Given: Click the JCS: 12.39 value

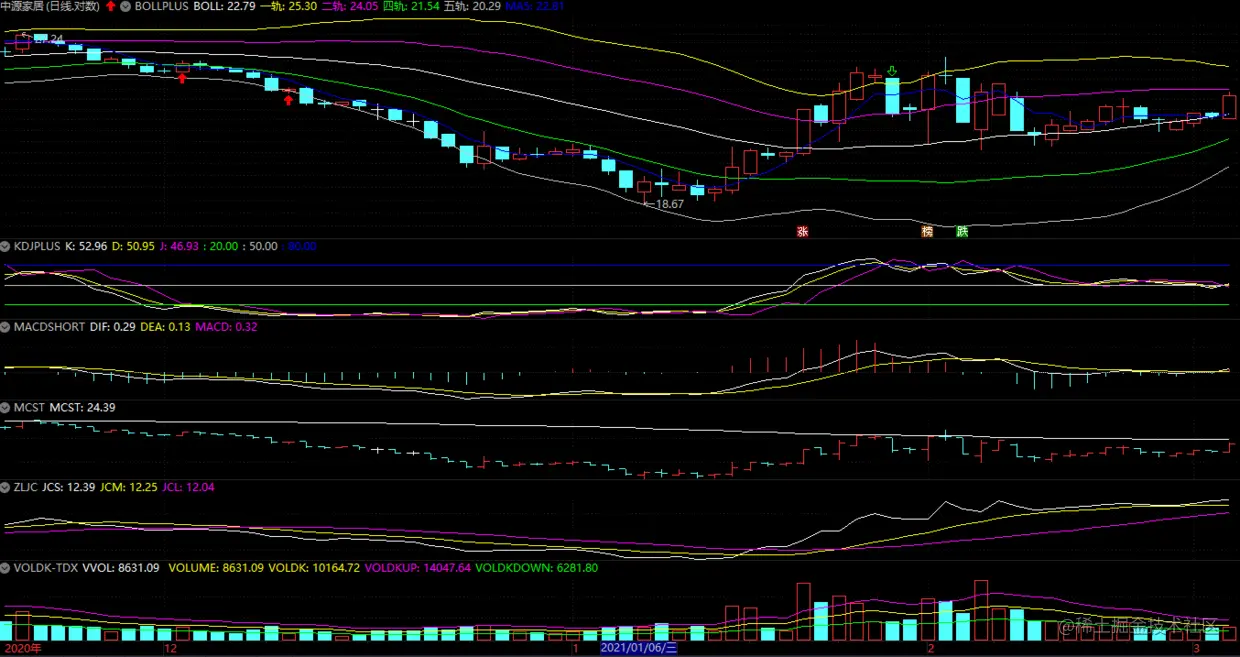Looking at the screenshot, I should click(x=68, y=488).
